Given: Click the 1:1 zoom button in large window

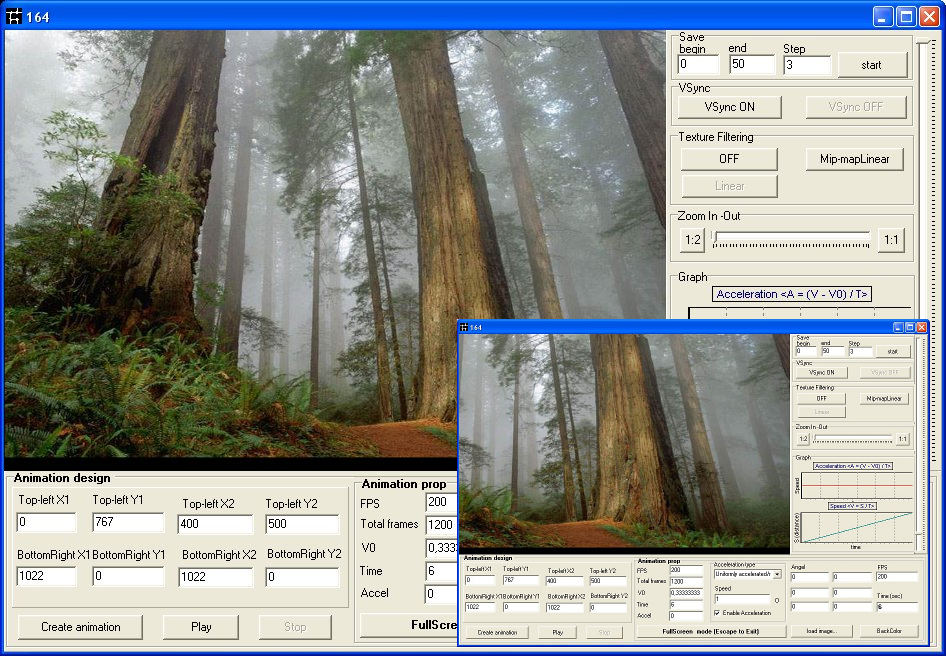Looking at the screenshot, I should point(891,240).
